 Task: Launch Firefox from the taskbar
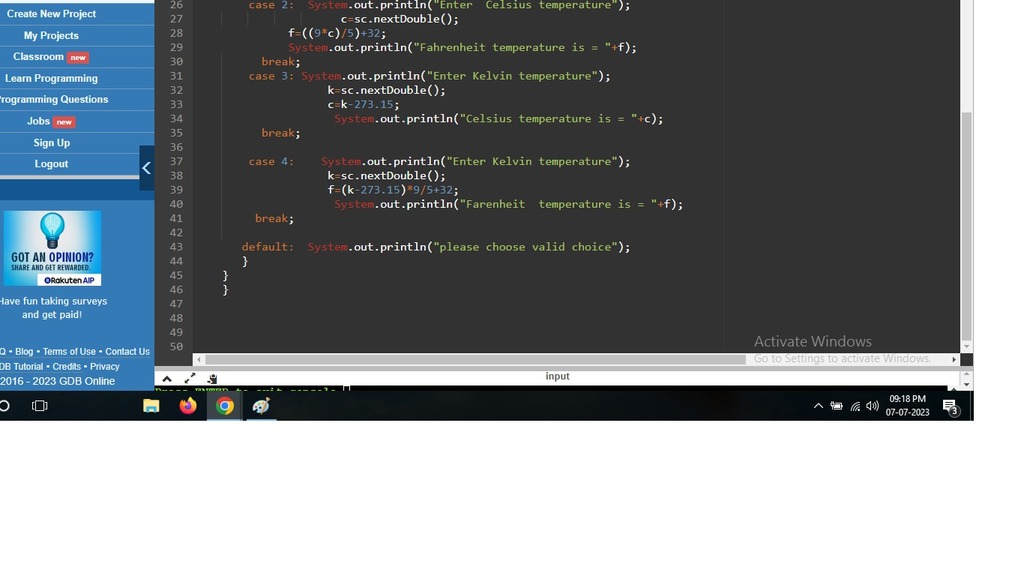(188, 406)
